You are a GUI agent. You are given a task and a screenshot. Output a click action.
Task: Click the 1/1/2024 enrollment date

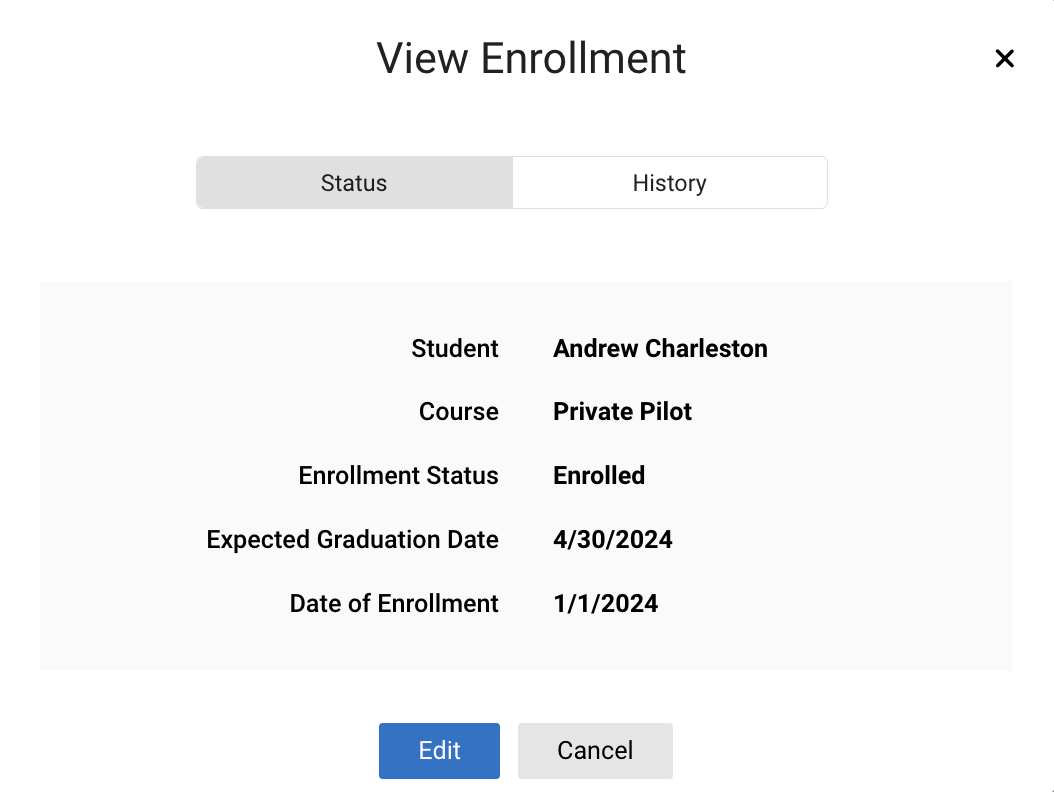click(605, 604)
